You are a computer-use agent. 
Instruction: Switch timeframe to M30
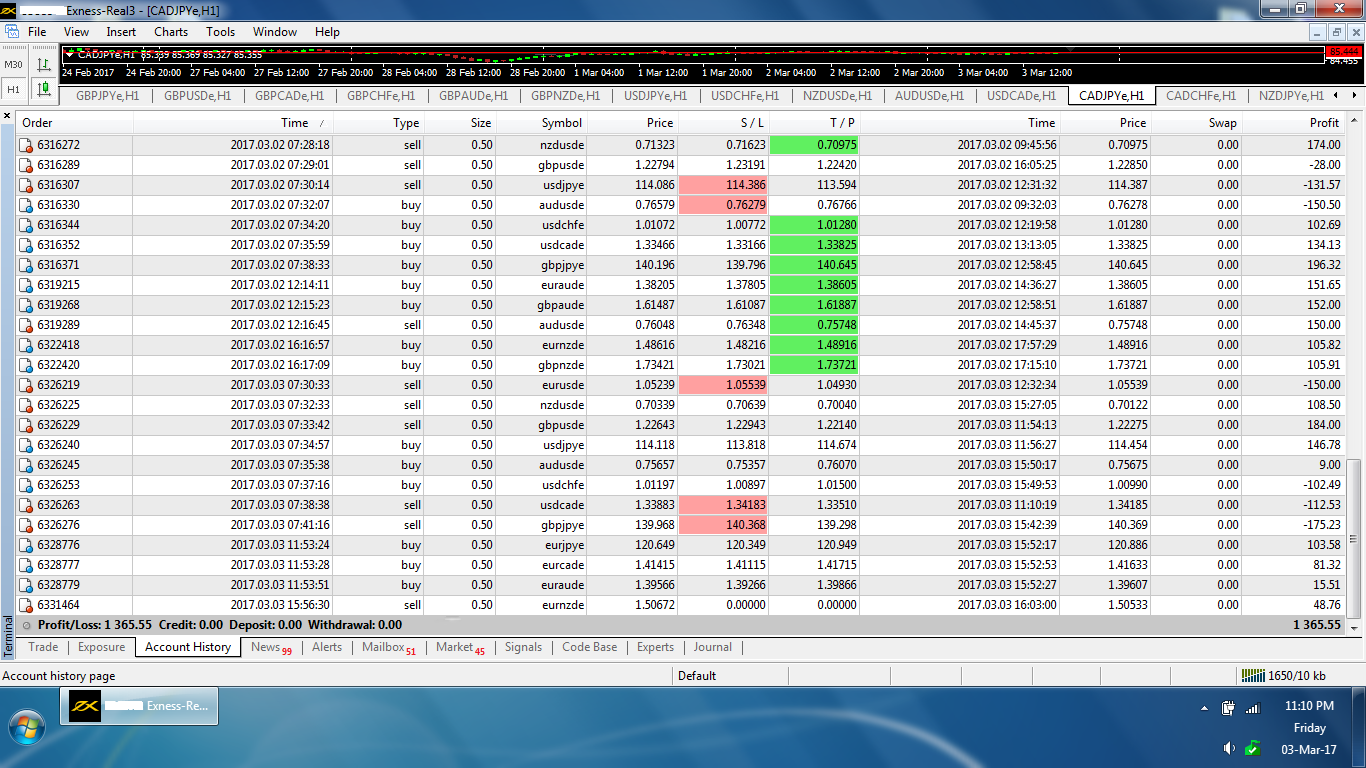point(13,64)
